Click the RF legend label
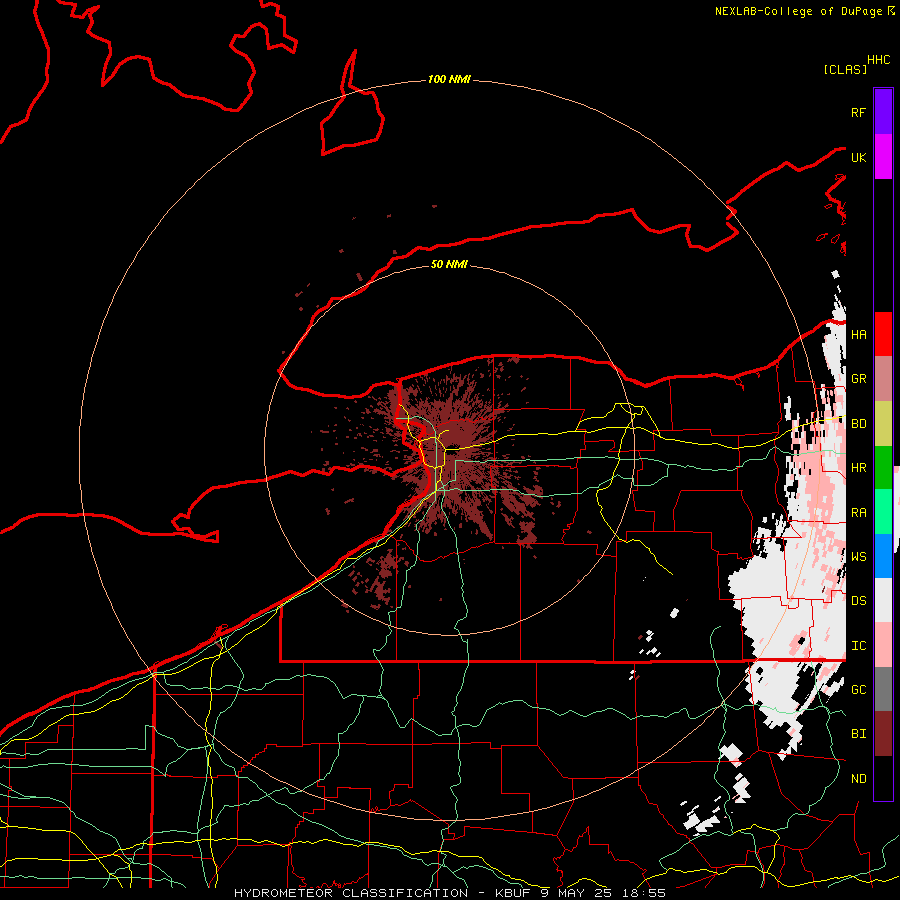 [859, 112]
